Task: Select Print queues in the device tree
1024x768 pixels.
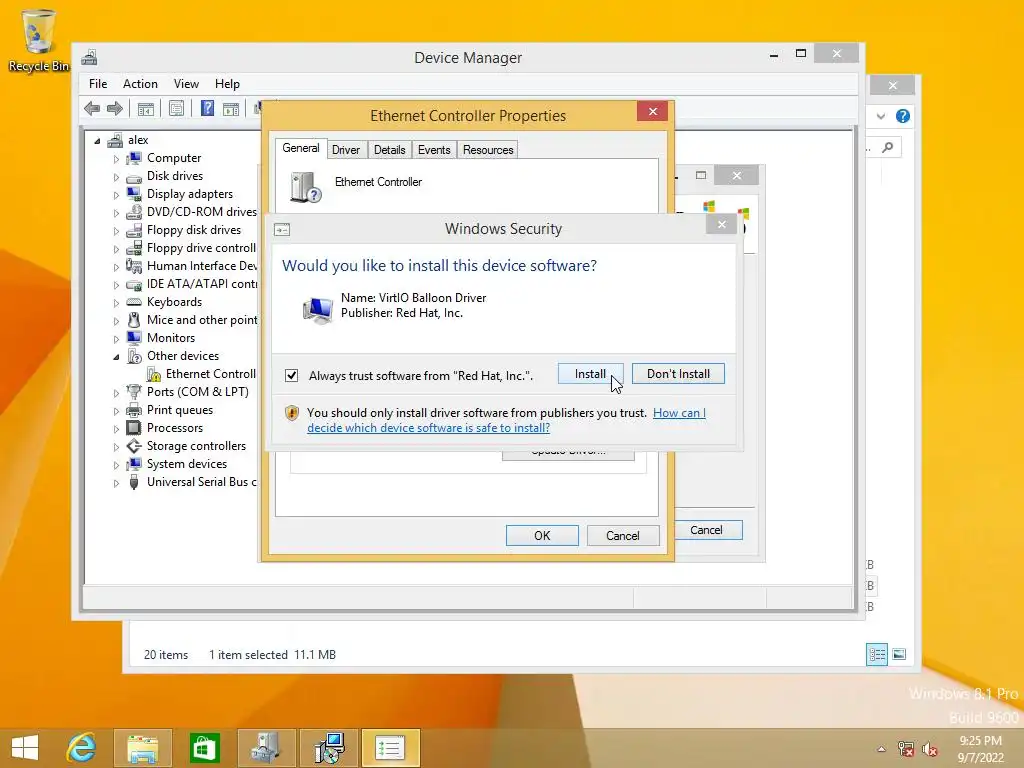Action: pyautogui.click(x=180, y=410)
